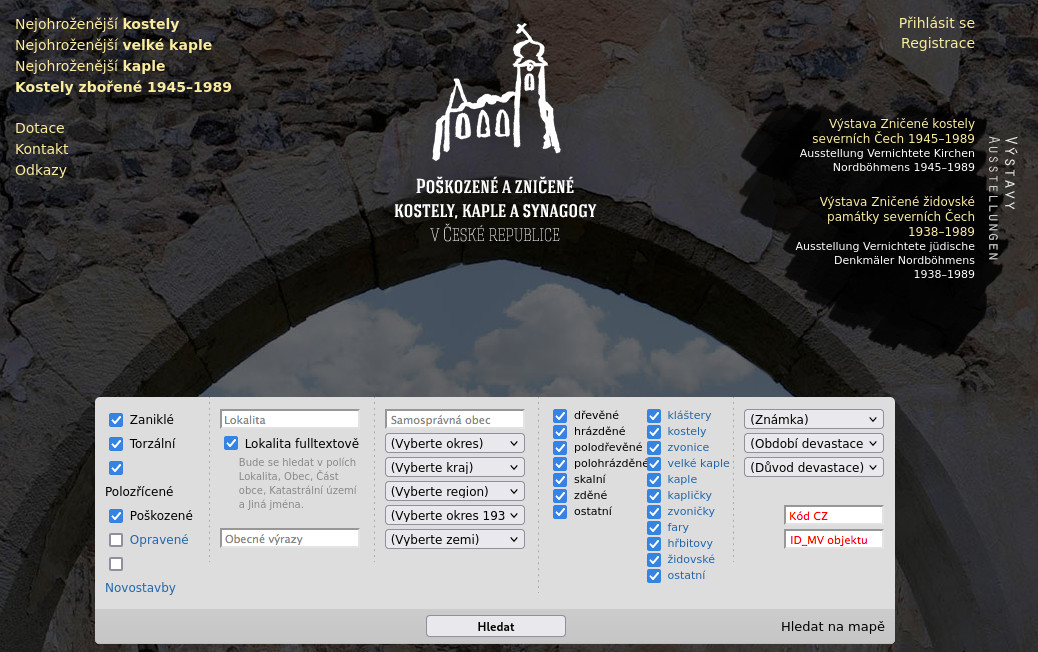The height and width of the screenshot is (652, 1038).
Task: Toggle the fary checkbox
Action: pos(654,528)
